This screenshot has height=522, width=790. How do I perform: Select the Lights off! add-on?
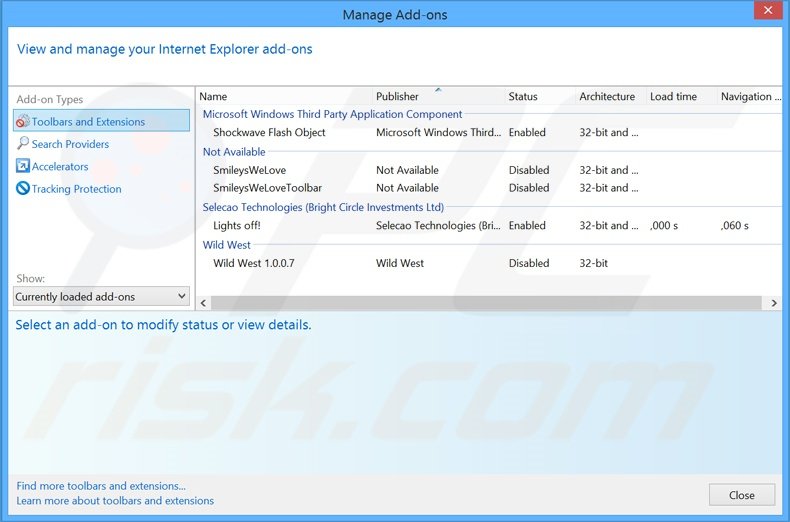click(x=237, y=226)
